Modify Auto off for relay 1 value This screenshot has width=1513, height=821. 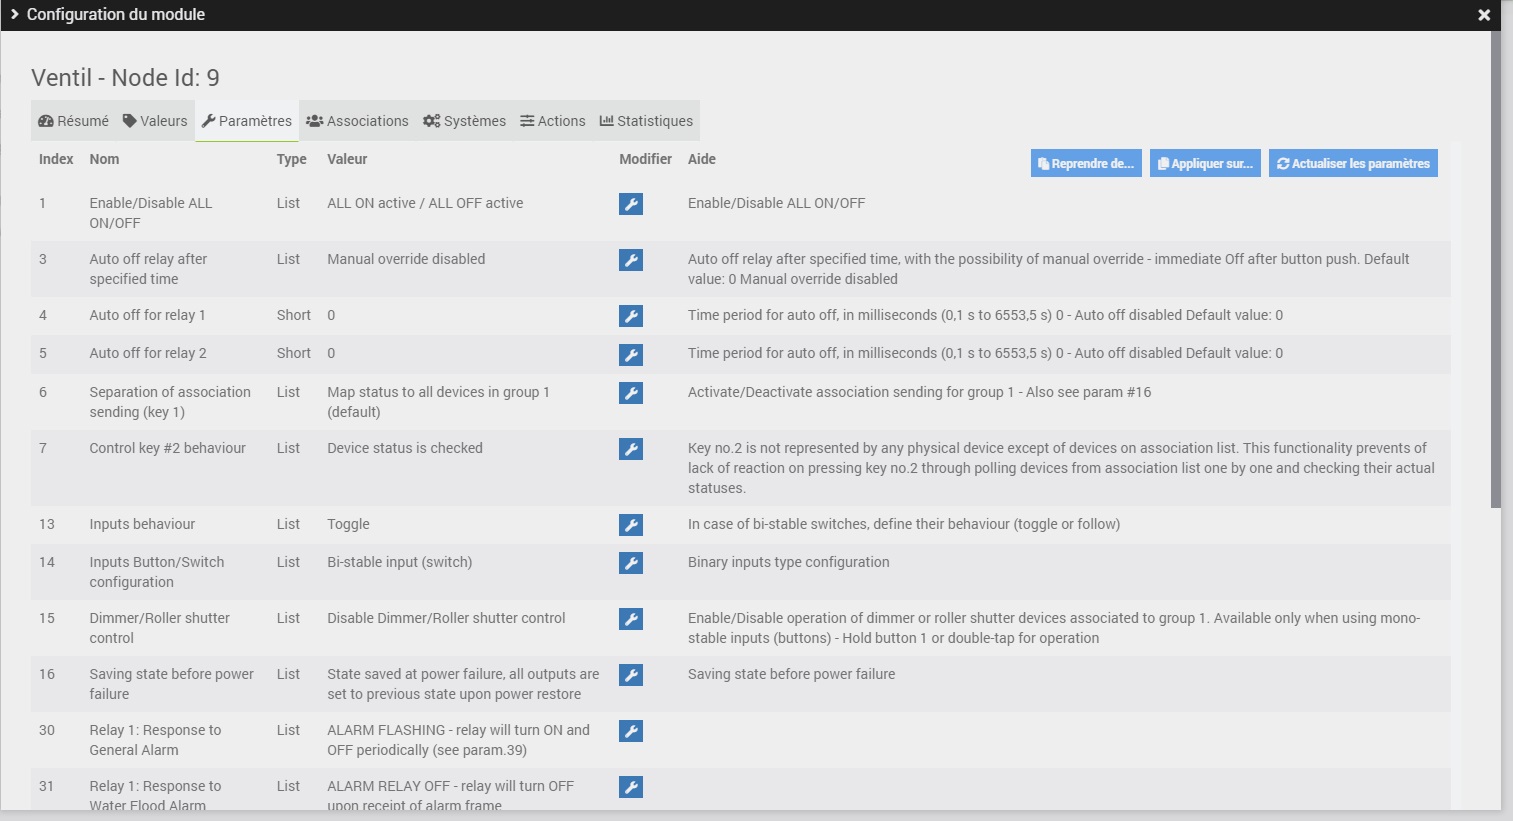(x=630, y=316)
